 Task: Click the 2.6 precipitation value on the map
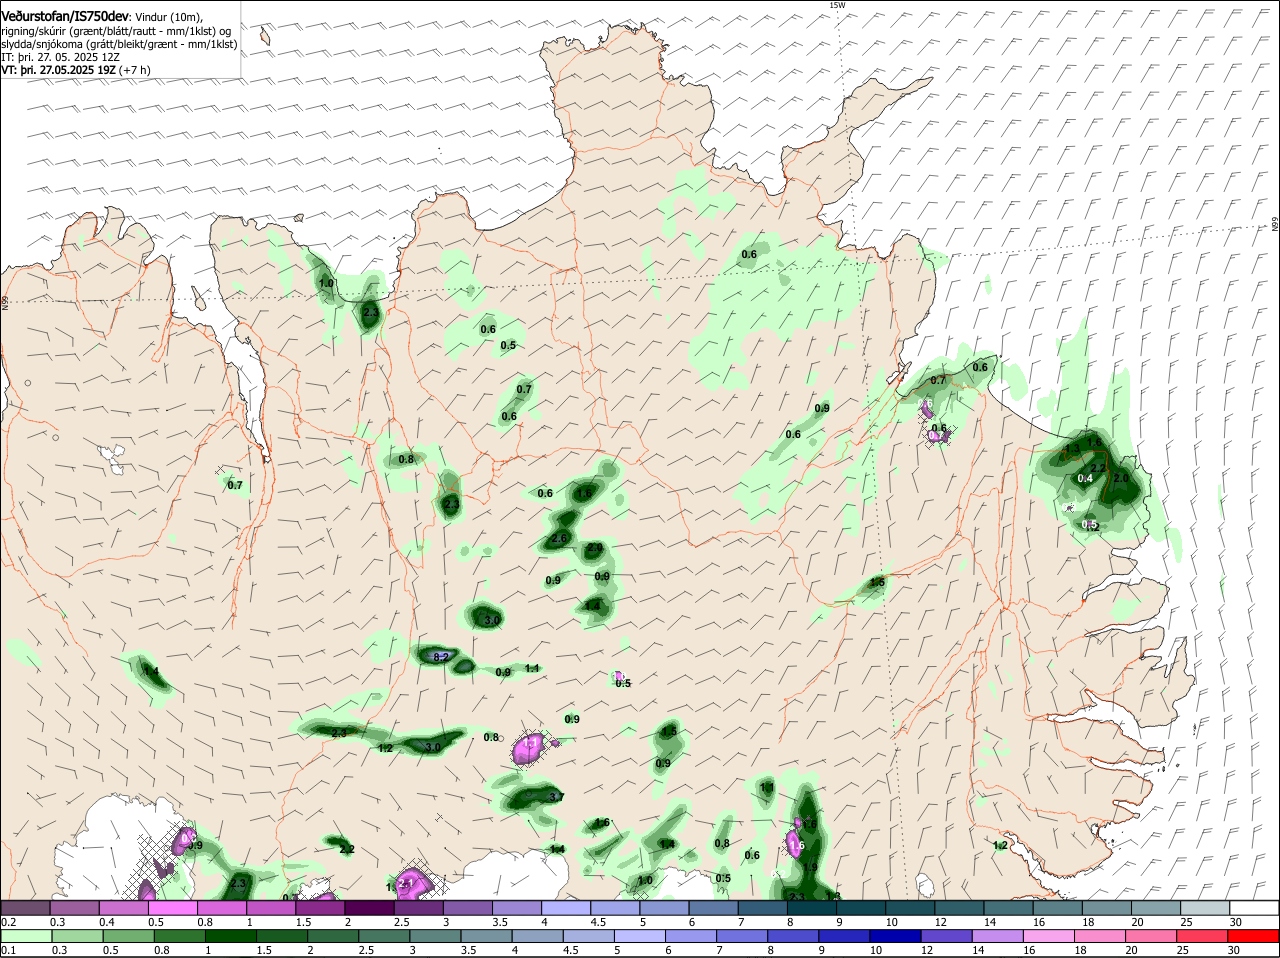tap(559, 539)
